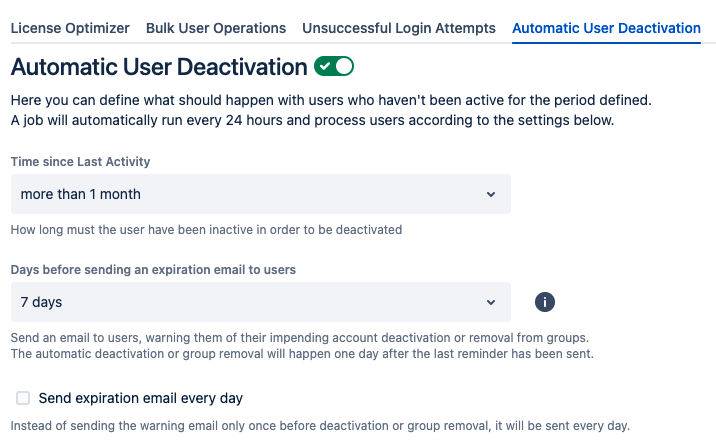Click the 'Send an email to users' help text
This screenshot has height=448, width=716.
(300, 338)
